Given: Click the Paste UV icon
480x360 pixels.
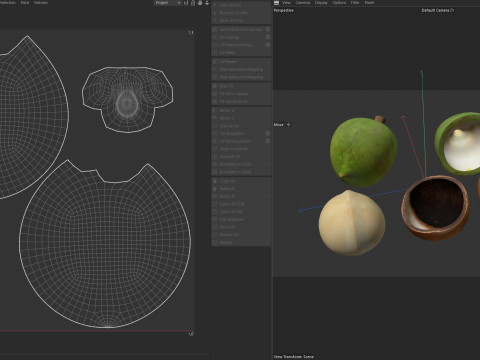Looking at the screenshot, I should [215, 189].
